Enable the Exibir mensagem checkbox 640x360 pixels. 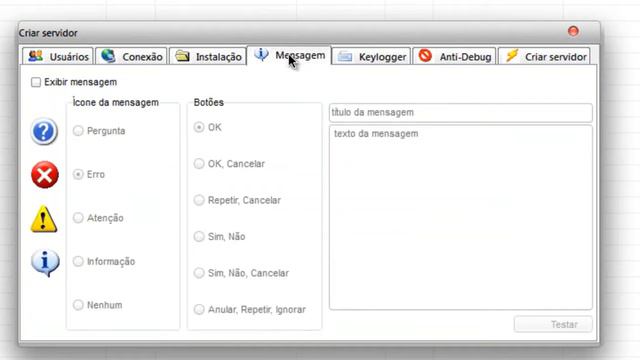click(36, 82)
